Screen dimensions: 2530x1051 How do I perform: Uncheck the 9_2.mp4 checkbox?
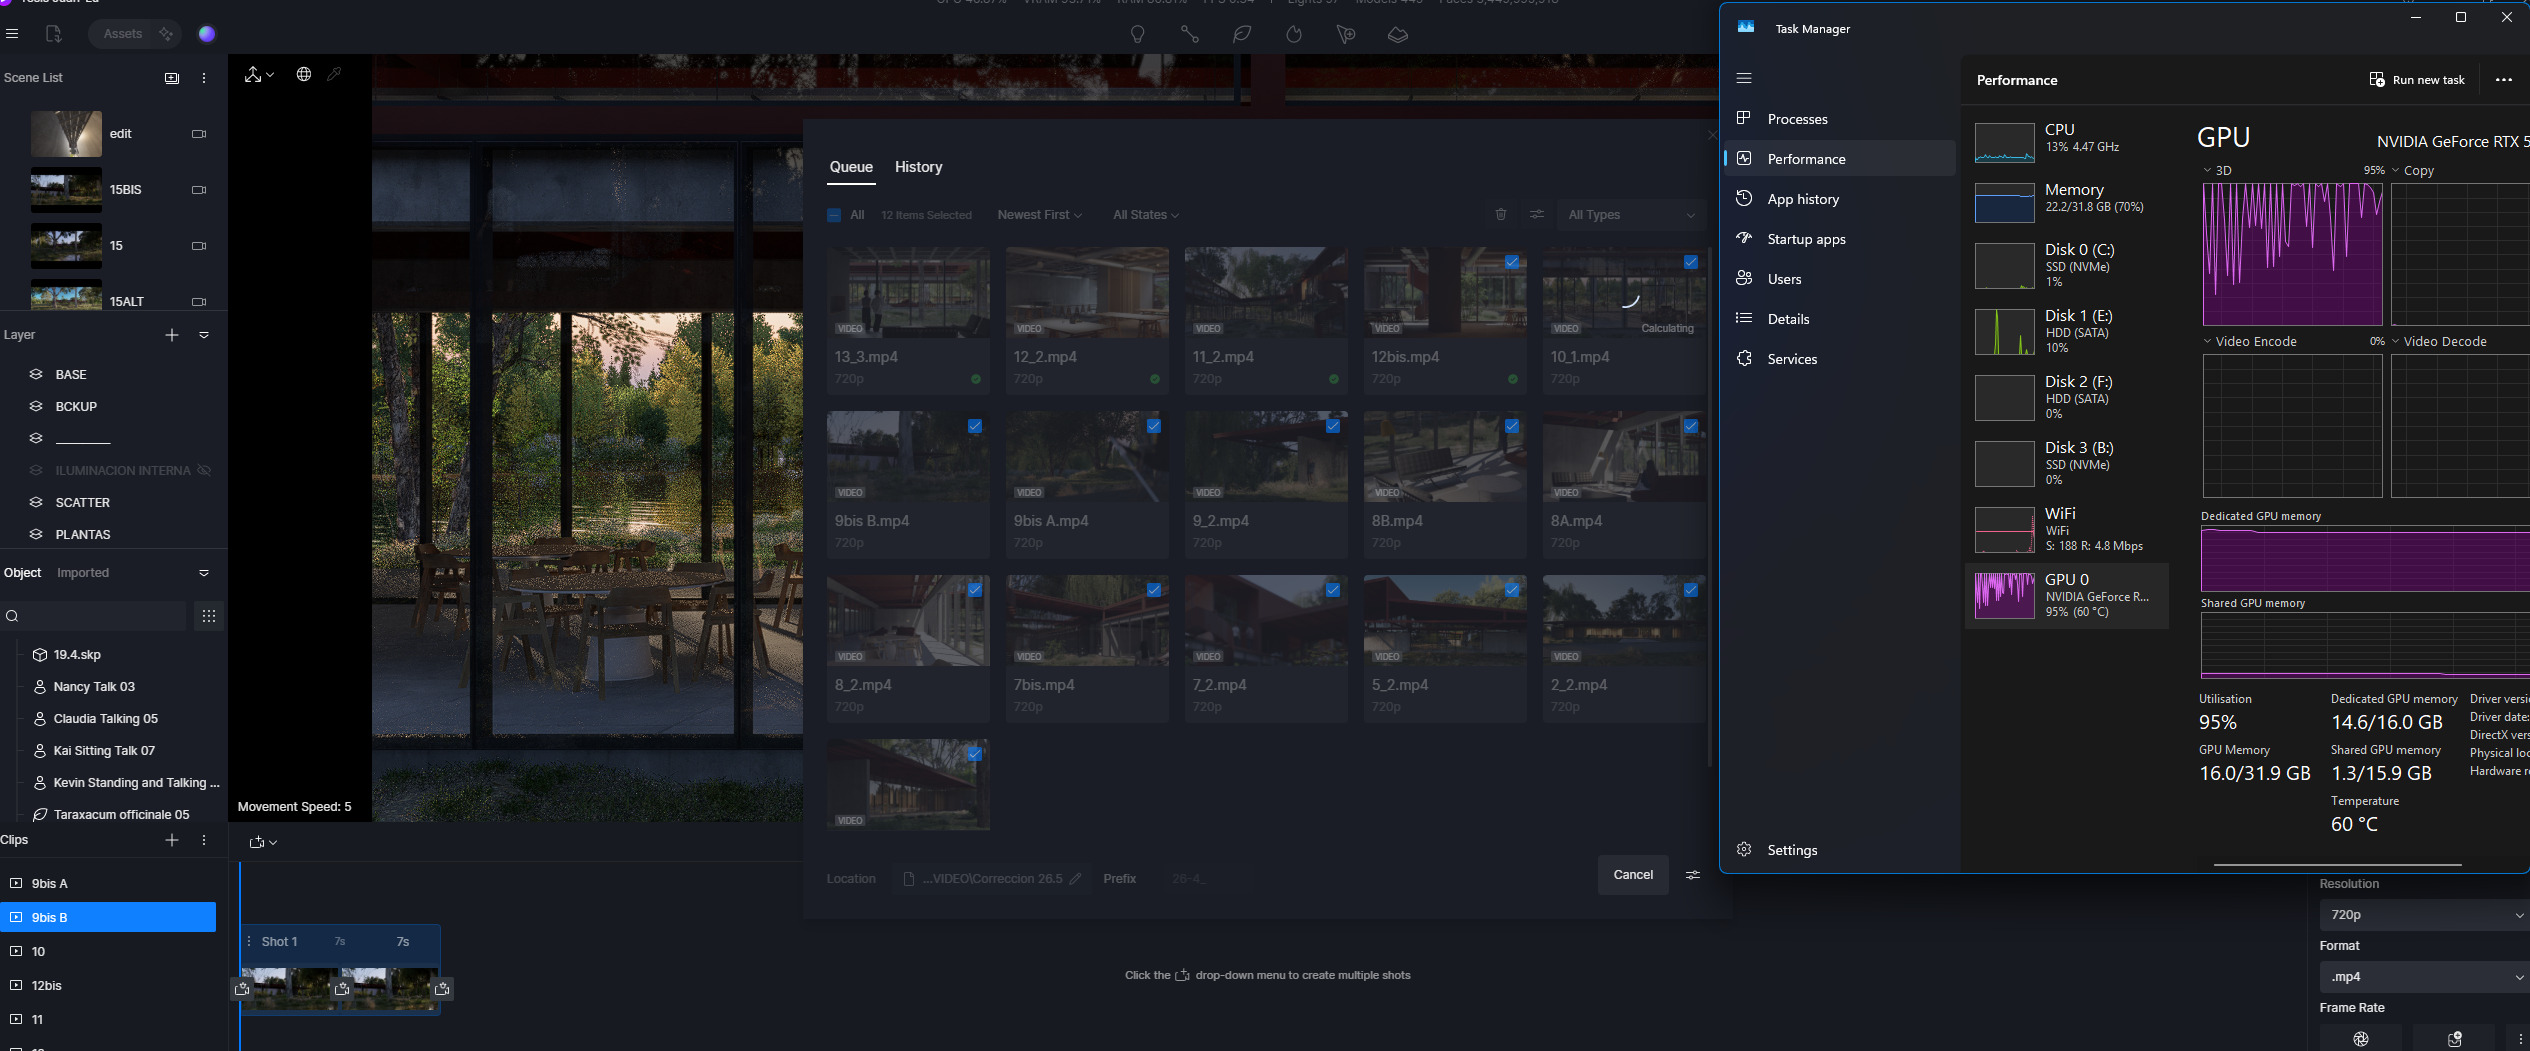point(1333,426)
